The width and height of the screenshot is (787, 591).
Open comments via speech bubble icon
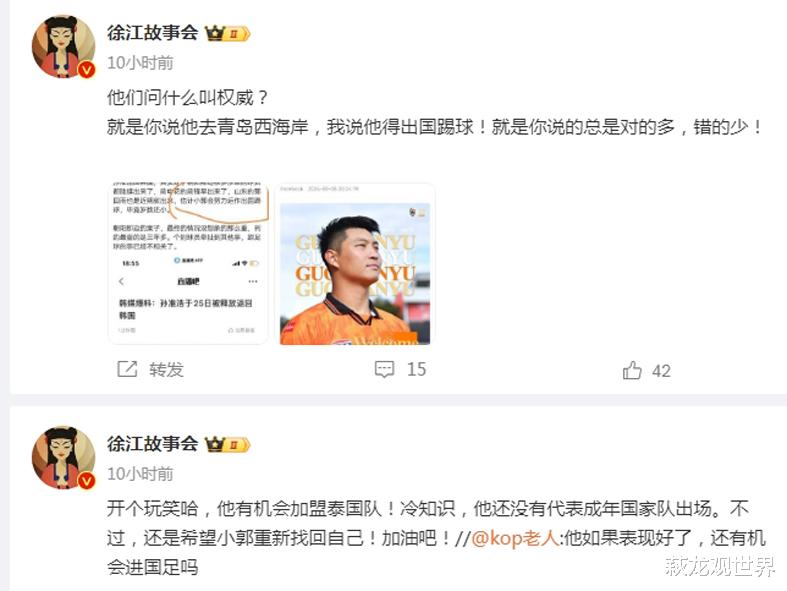(384, 369)
